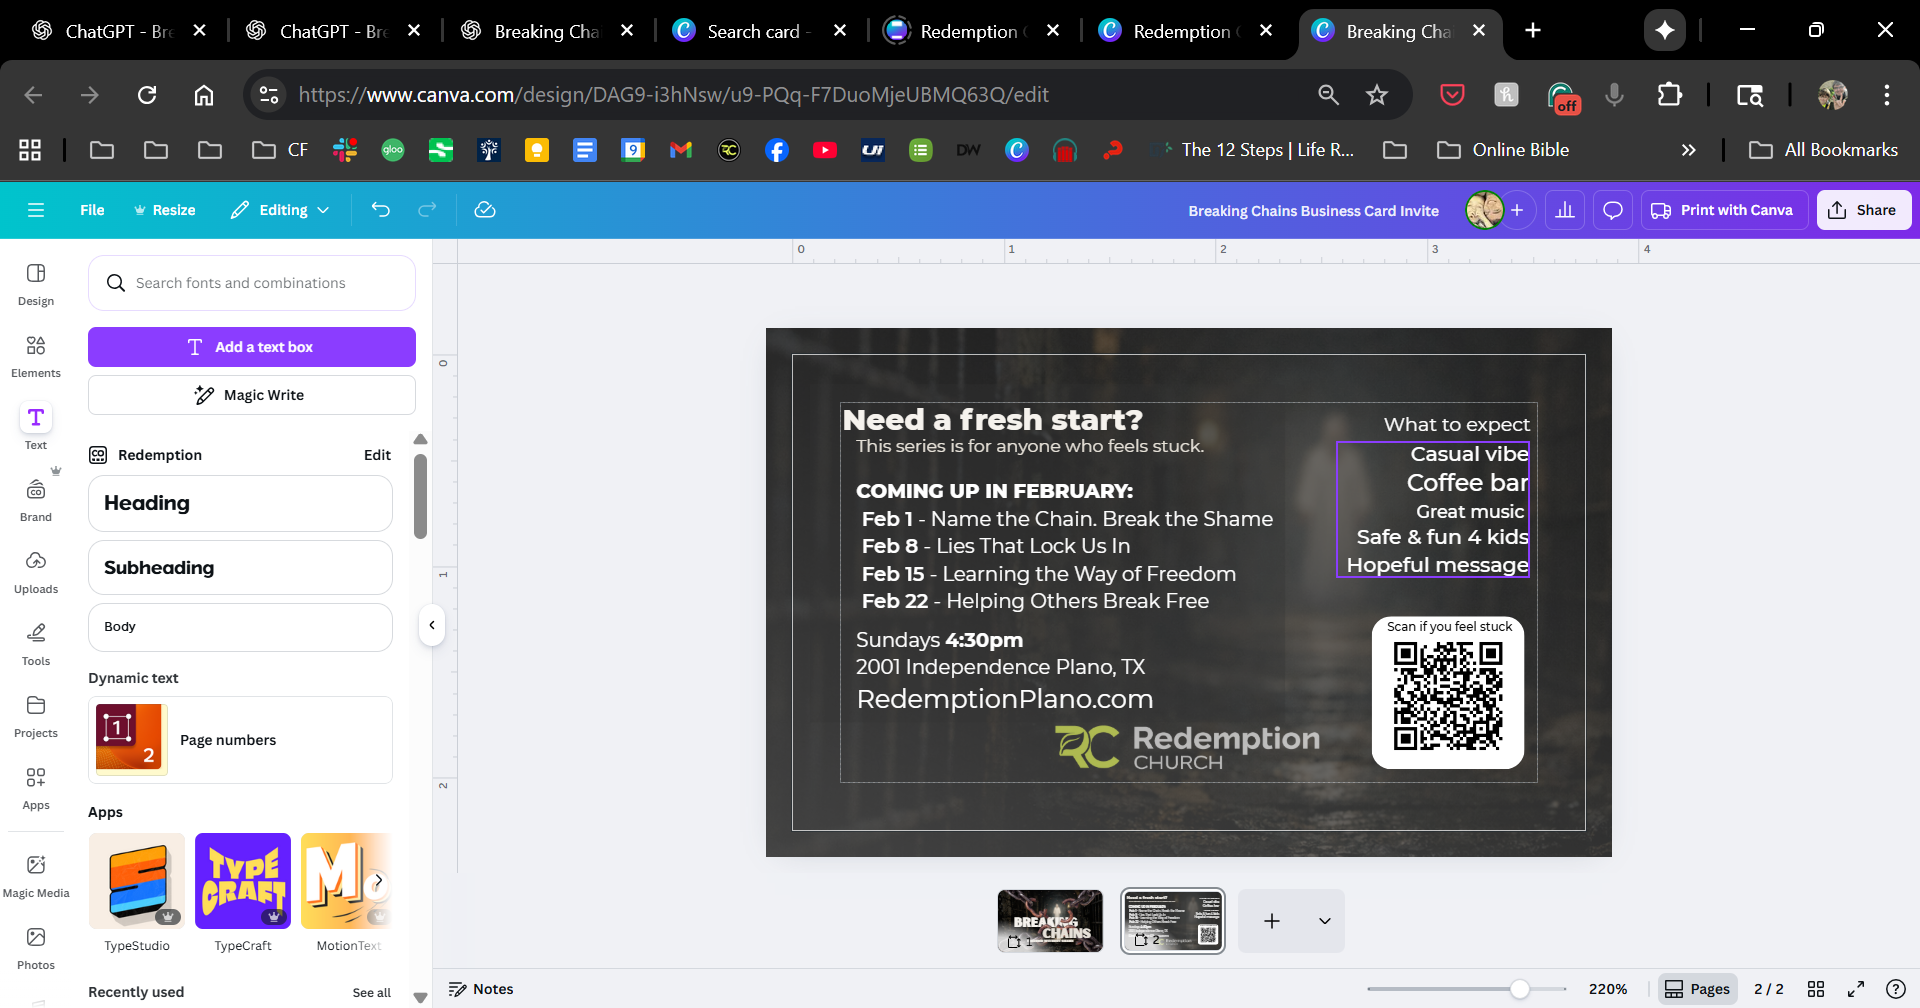Viewport: 1920px width, 1008px height.
Task: Click Add a text box button
Action: (x=252, y=347)
